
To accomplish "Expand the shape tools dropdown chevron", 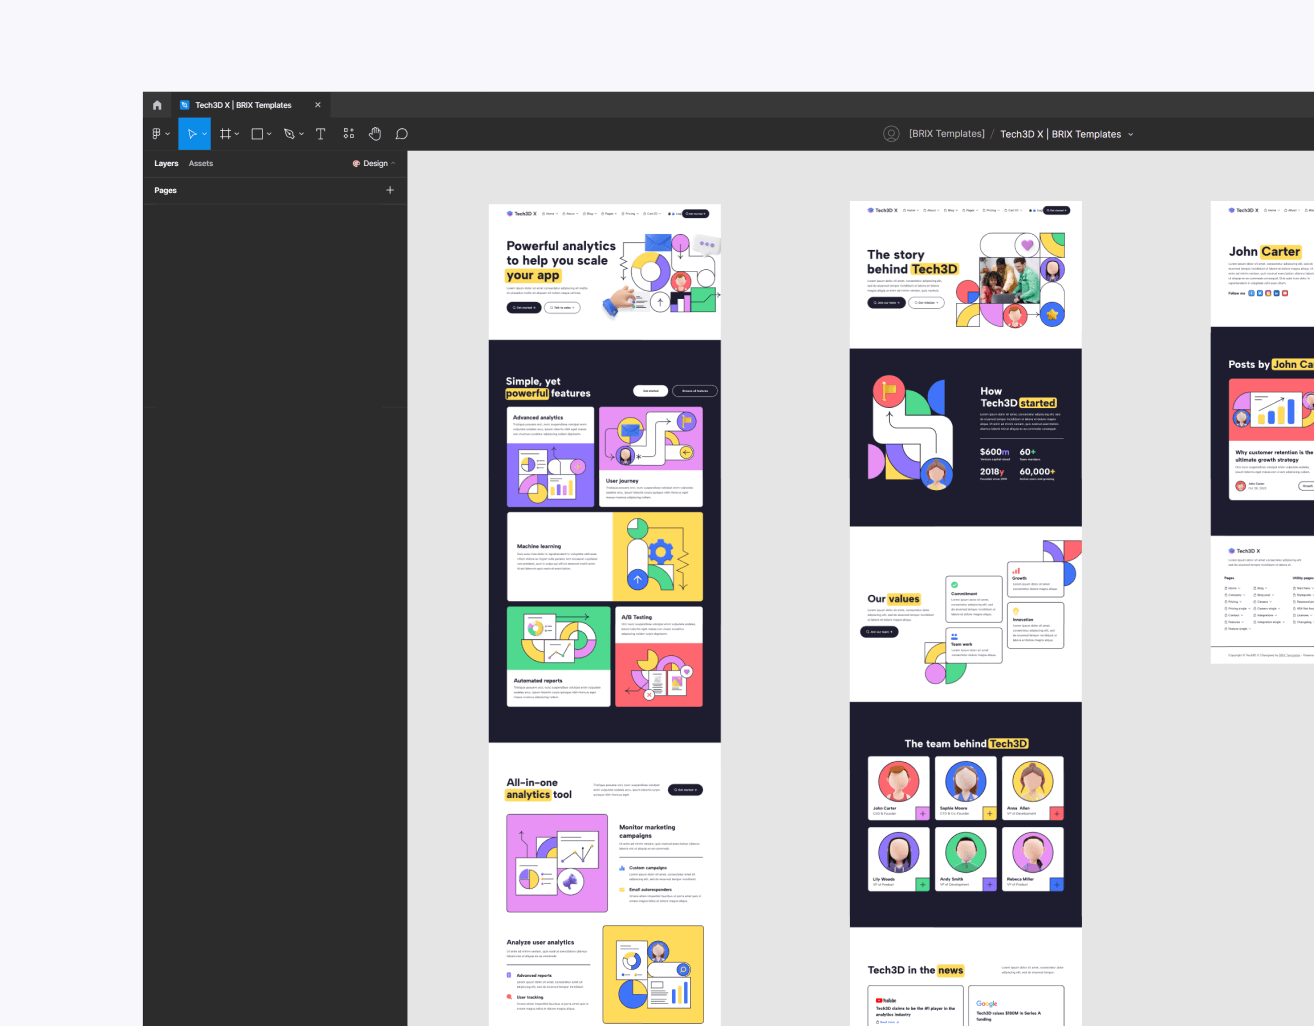I will [x=269, y=134].
